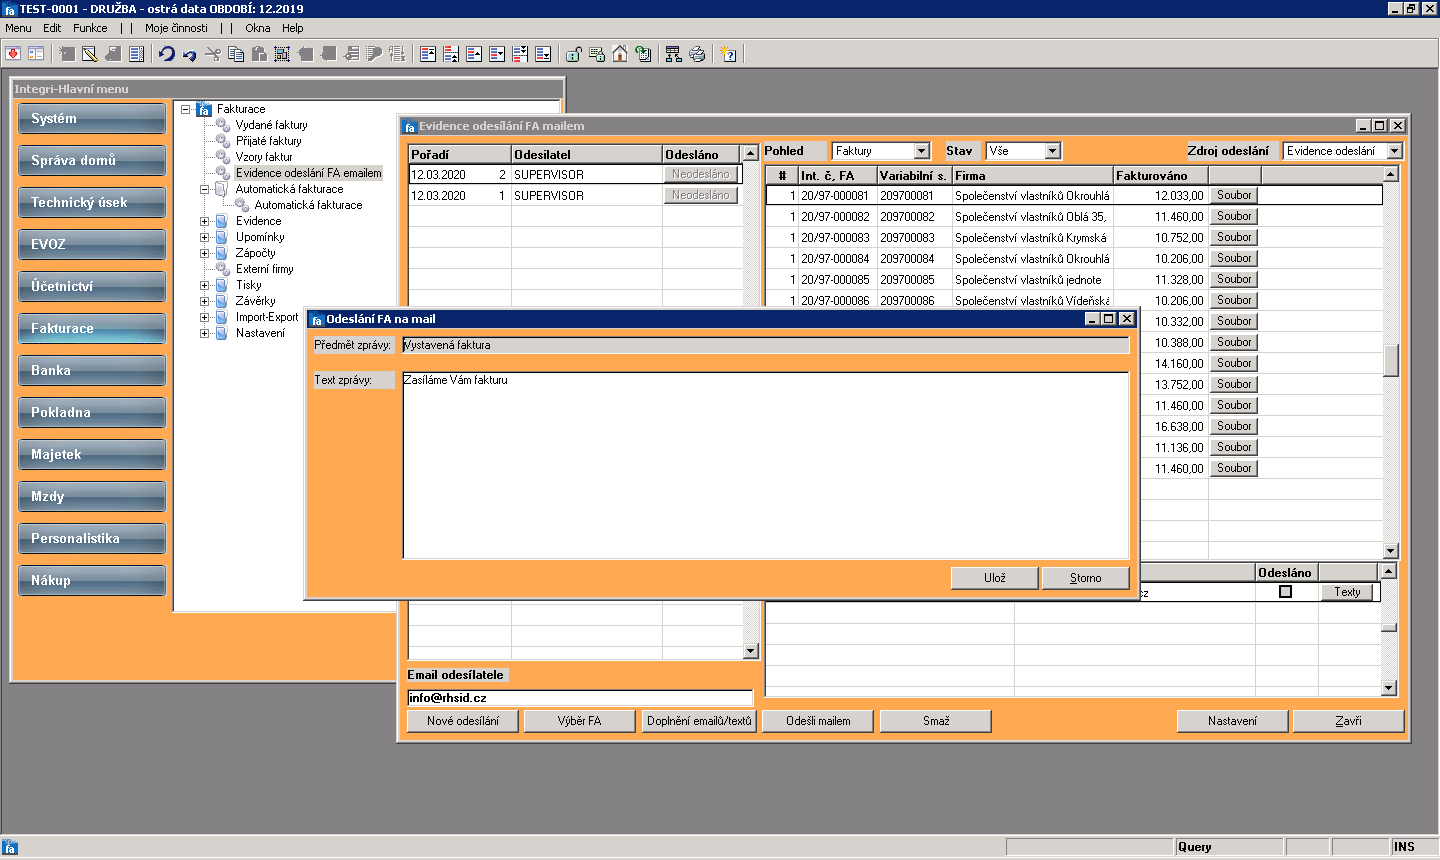Expand the Import-Export tree node

(205, 317)
